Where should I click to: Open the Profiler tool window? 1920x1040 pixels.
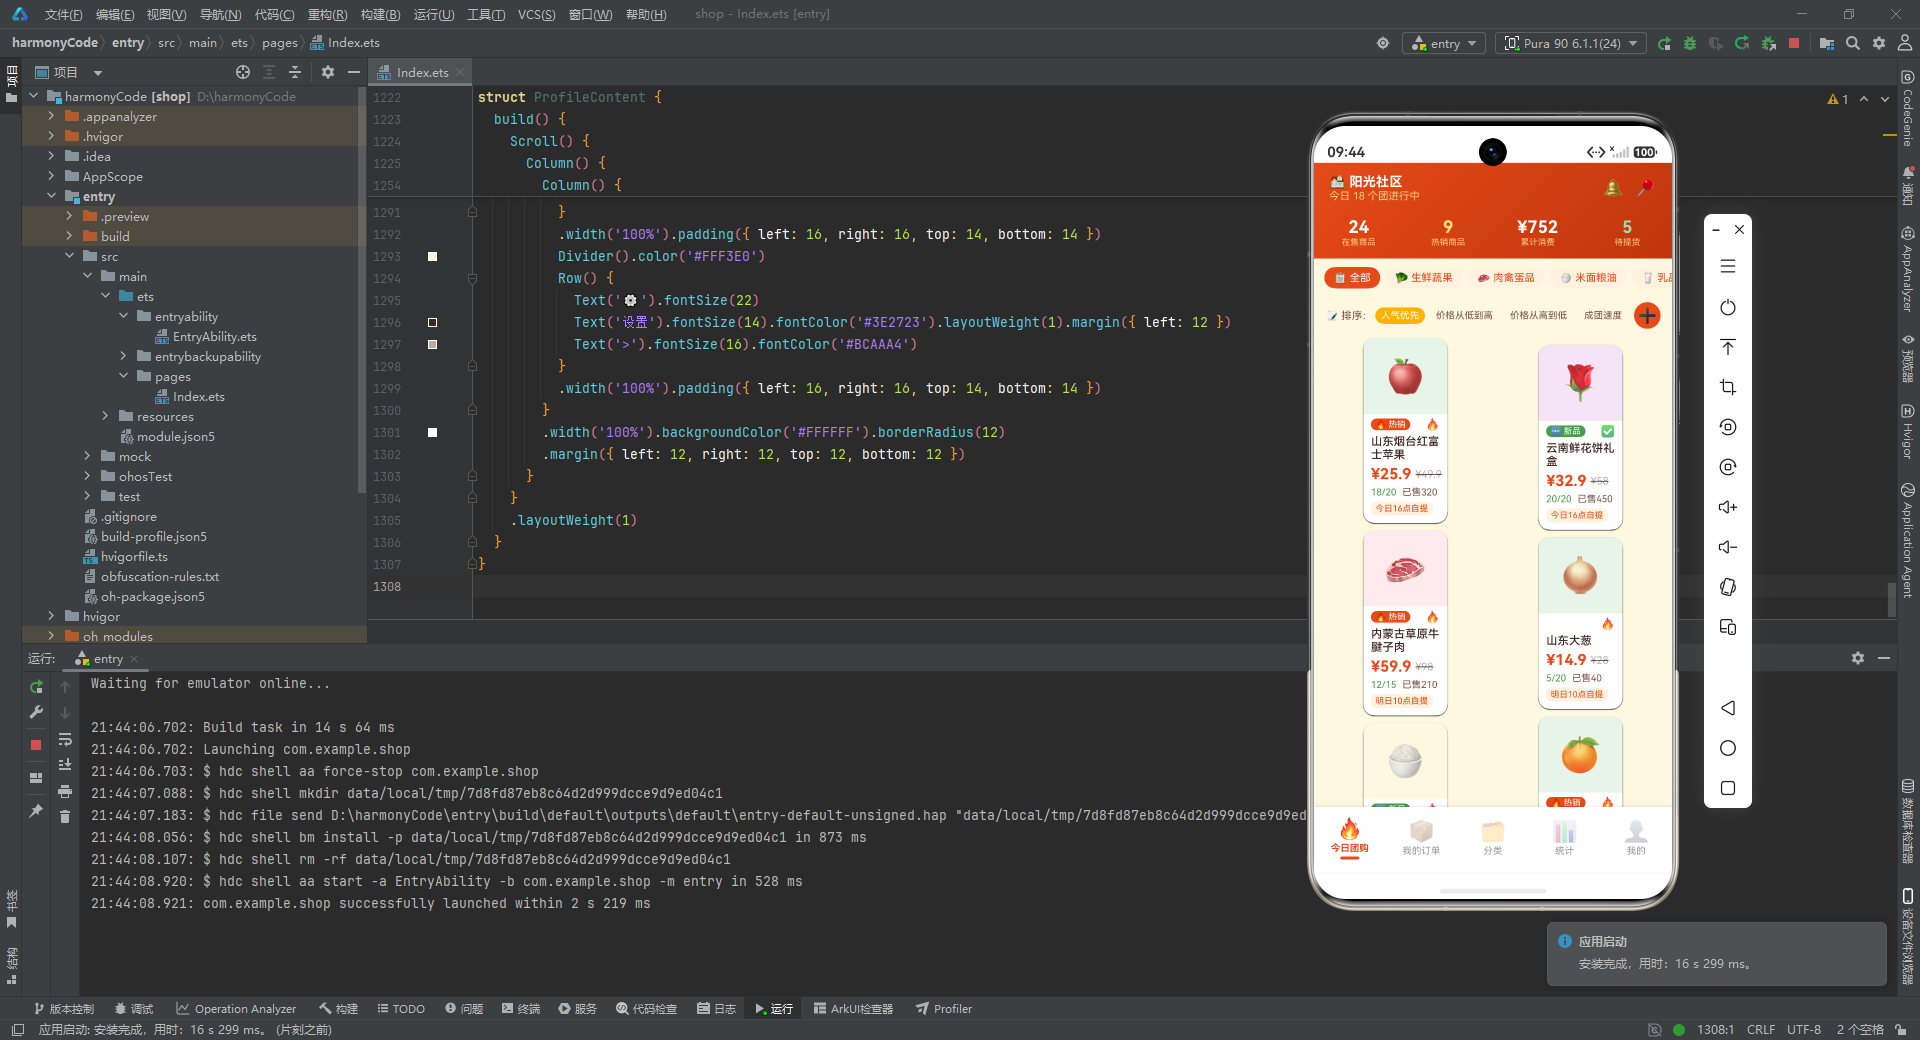(x=944, y=1008)
